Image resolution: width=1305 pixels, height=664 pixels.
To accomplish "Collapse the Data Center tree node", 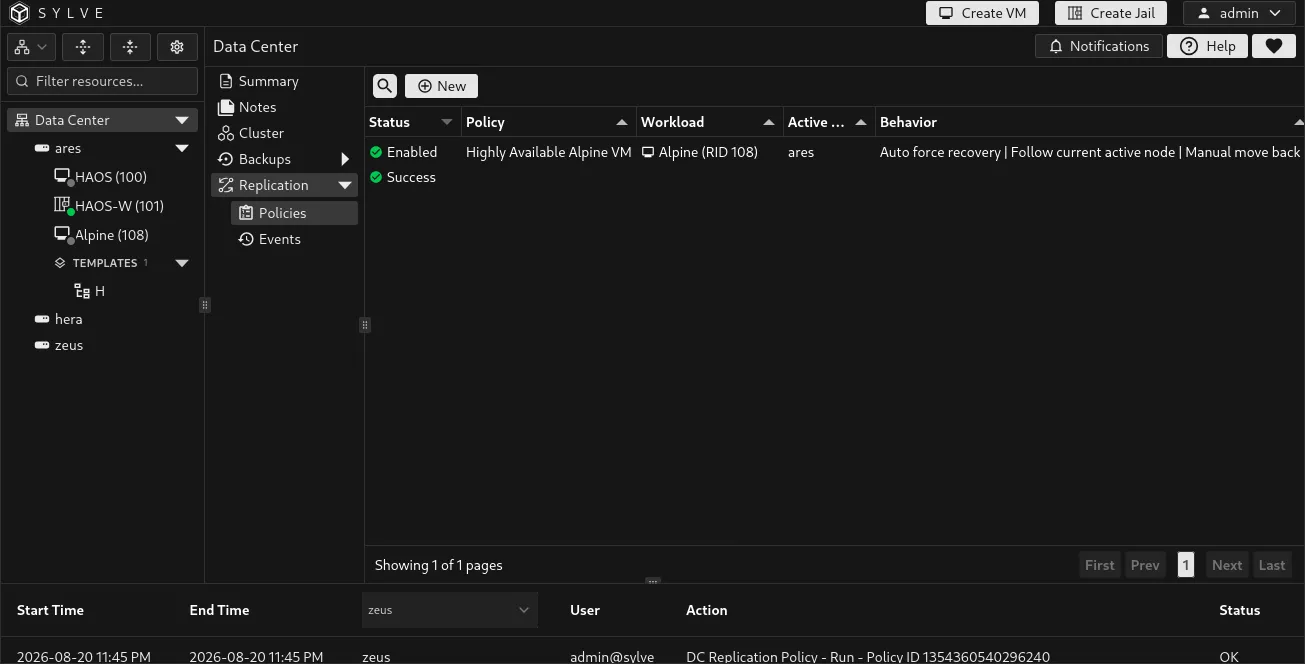I will 182,120.
